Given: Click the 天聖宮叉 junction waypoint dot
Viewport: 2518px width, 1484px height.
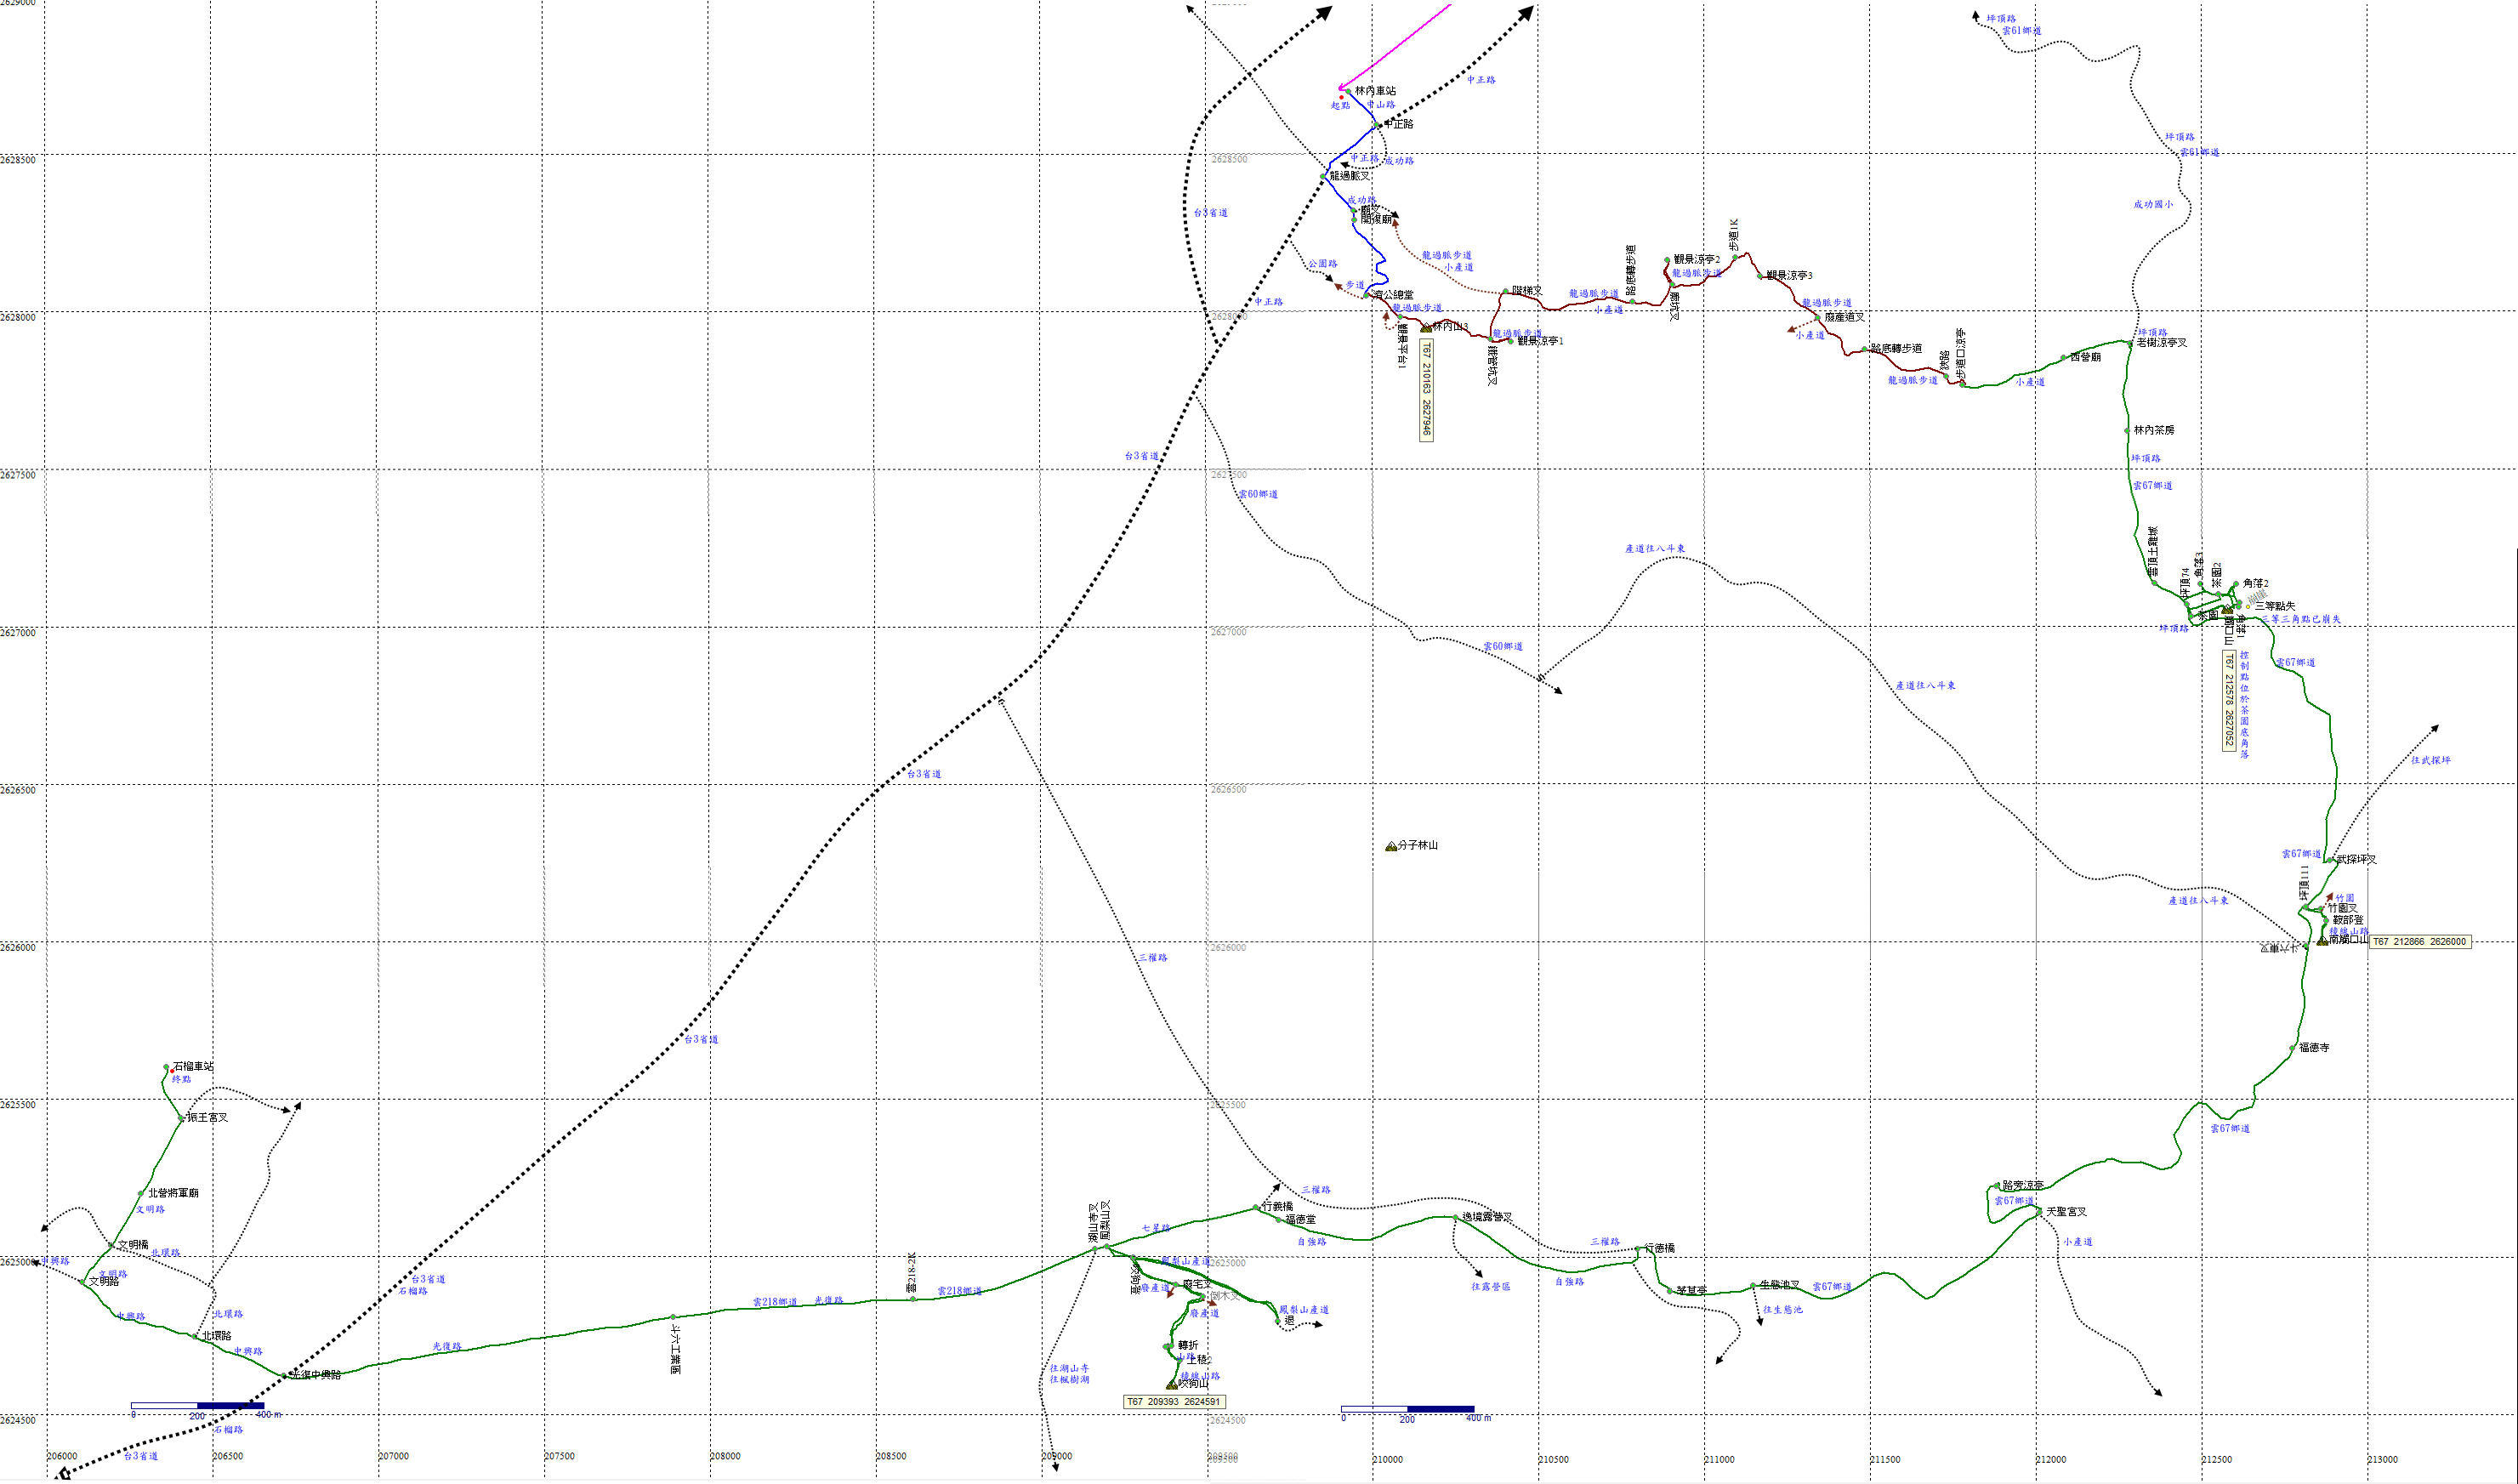Looking at the screenshot, I should (x=2039, y=1211).
